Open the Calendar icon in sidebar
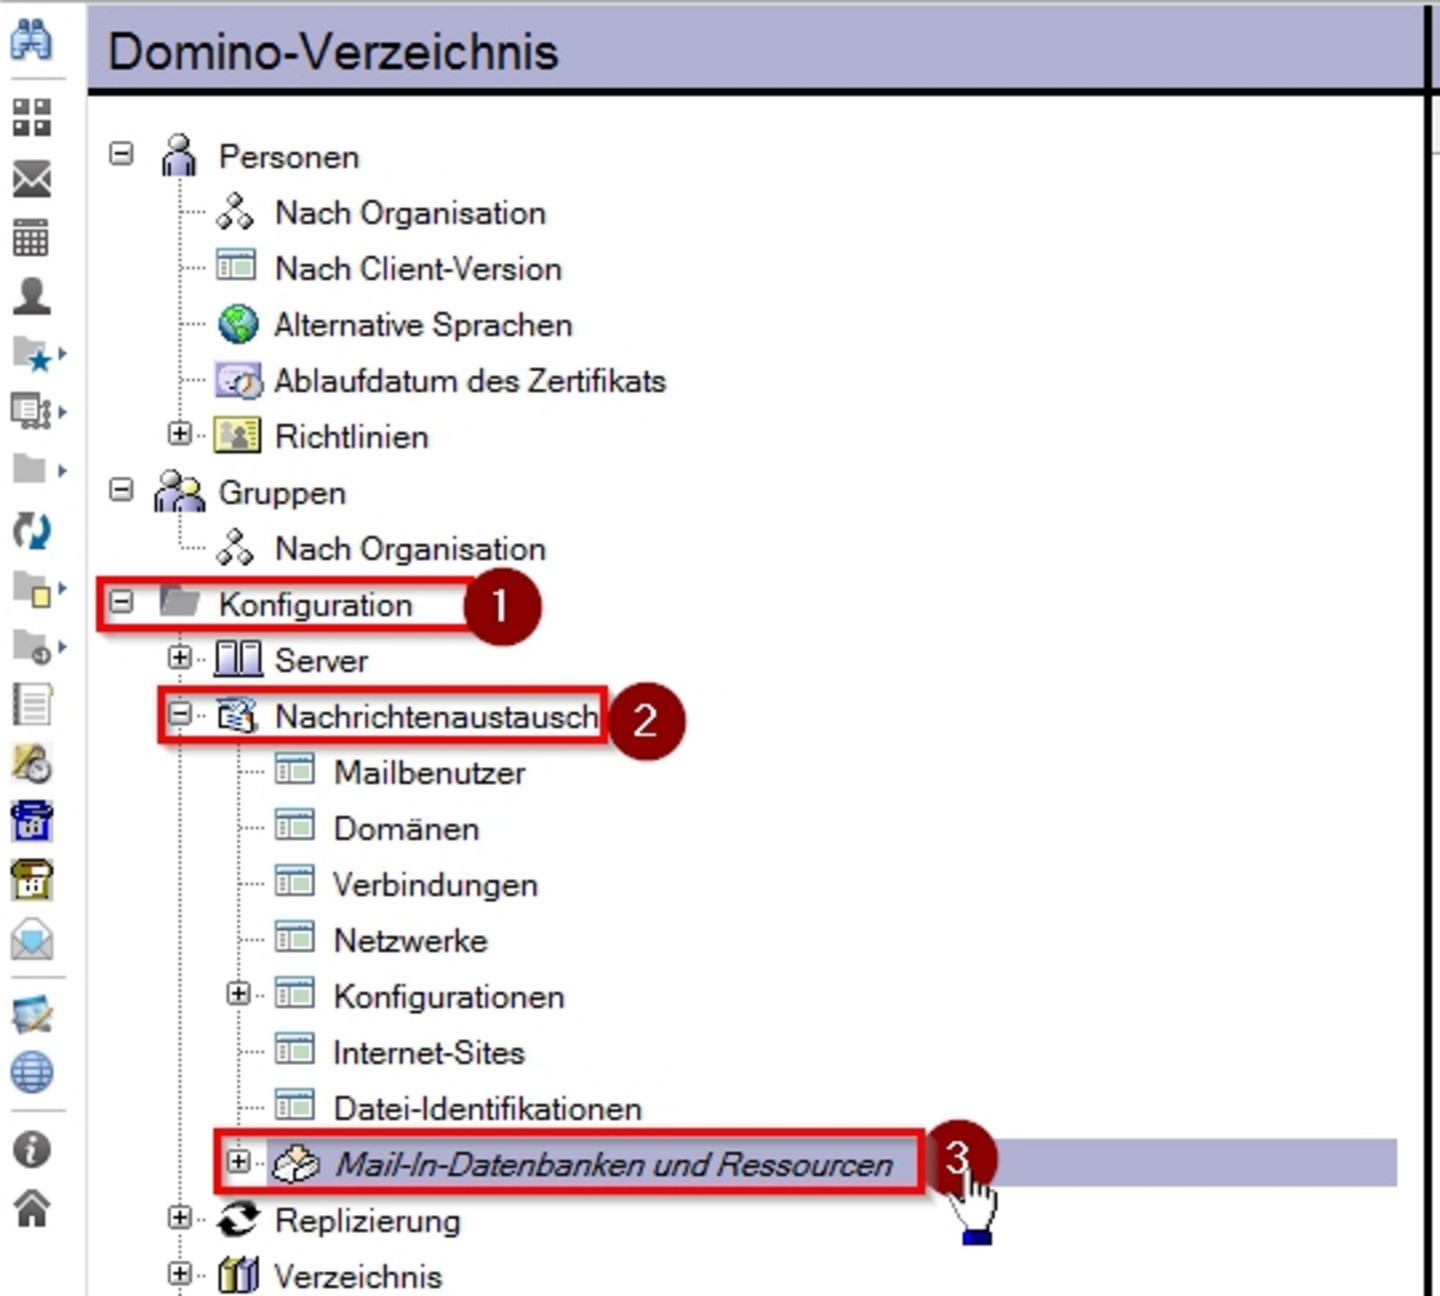Viewport: 1440px width, 1296px height. point(30,238)
